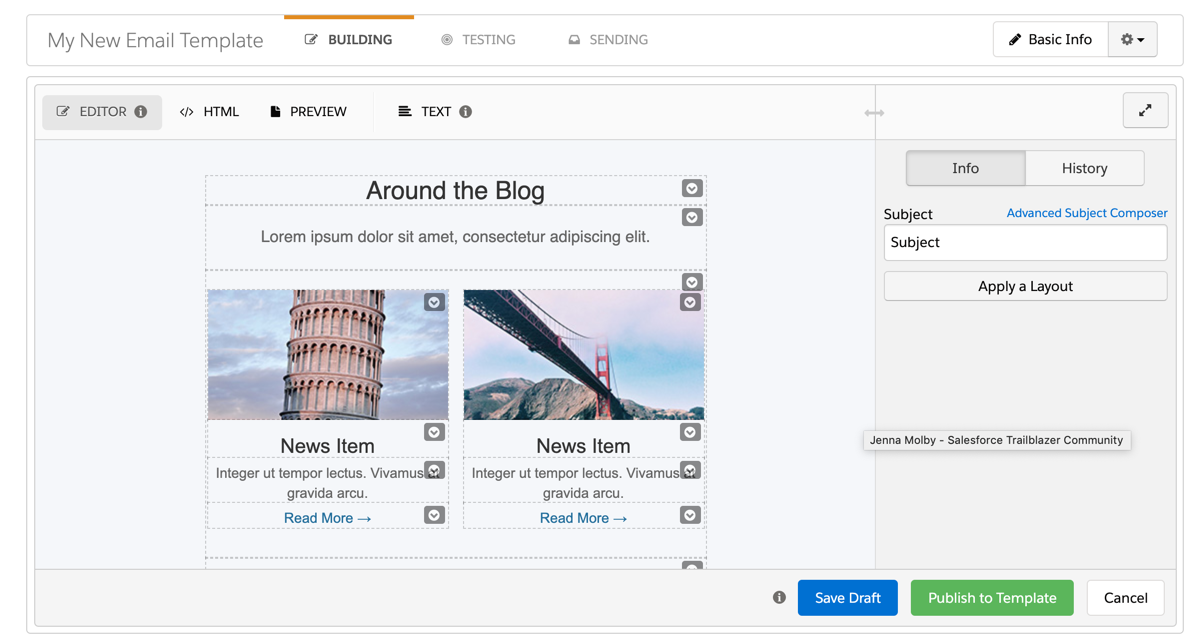
Task: Select the Info toggle in the side panel
Action: coord(965,168)
